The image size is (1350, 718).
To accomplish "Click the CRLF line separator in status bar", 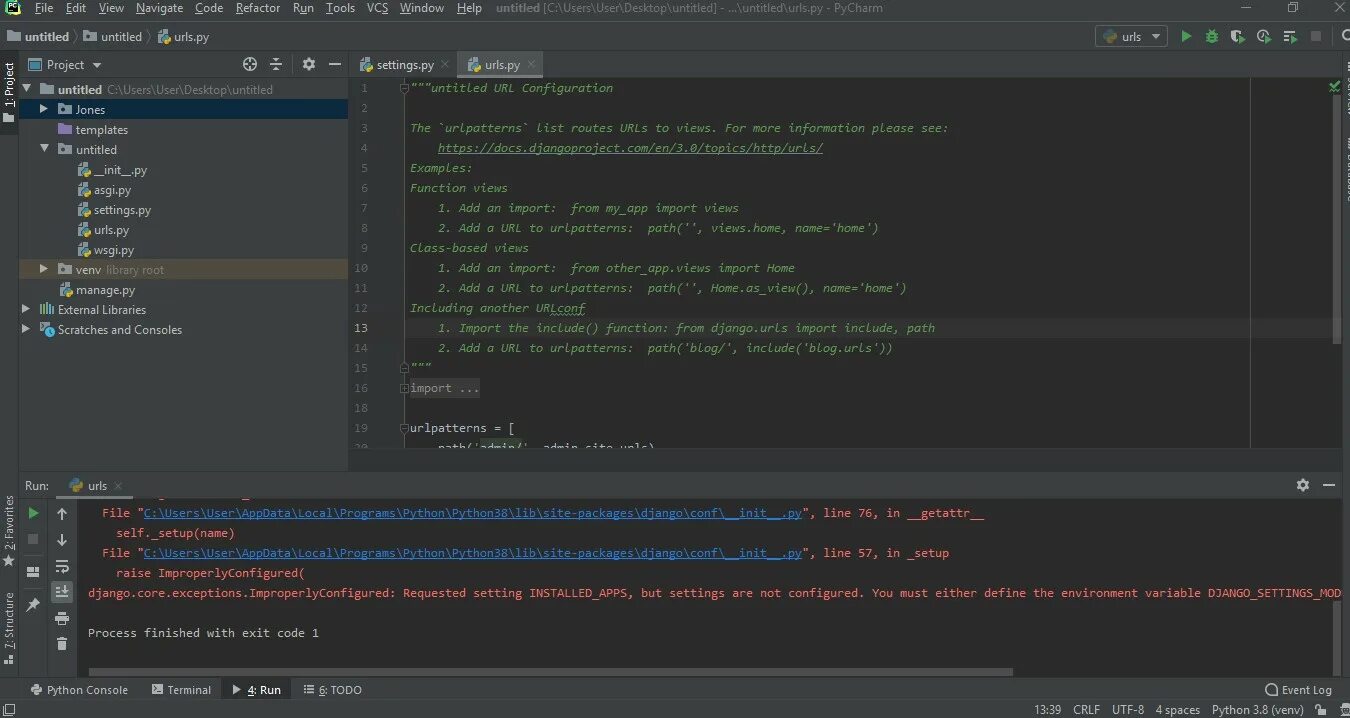I will pos(1086,710).
